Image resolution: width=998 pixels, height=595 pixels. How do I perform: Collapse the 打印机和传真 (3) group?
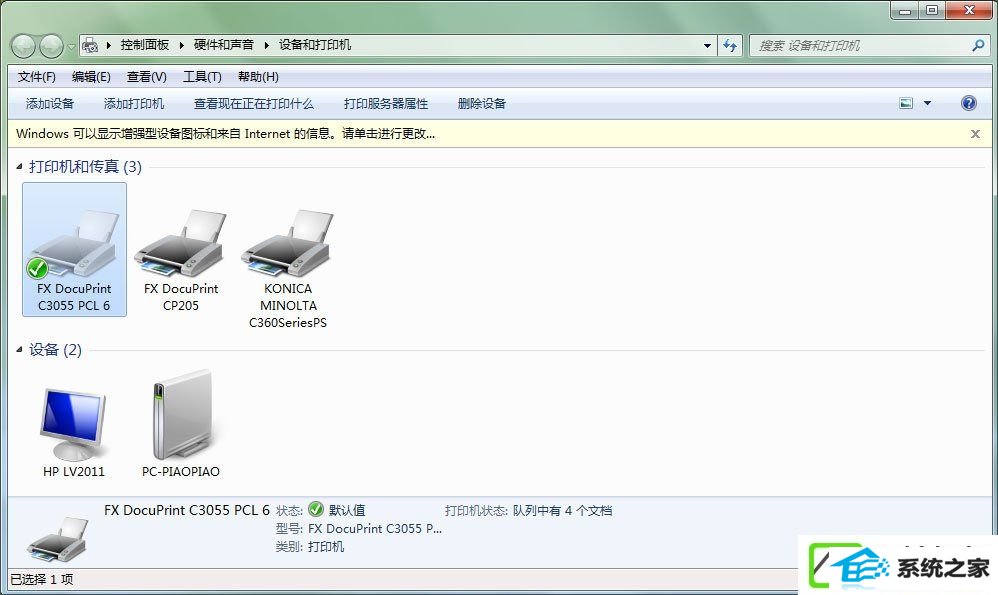tap(19, 167)
